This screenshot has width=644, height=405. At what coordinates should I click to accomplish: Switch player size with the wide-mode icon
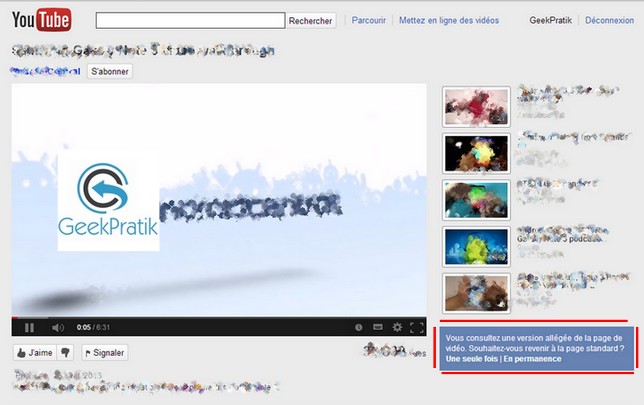(x=378, y=327)
